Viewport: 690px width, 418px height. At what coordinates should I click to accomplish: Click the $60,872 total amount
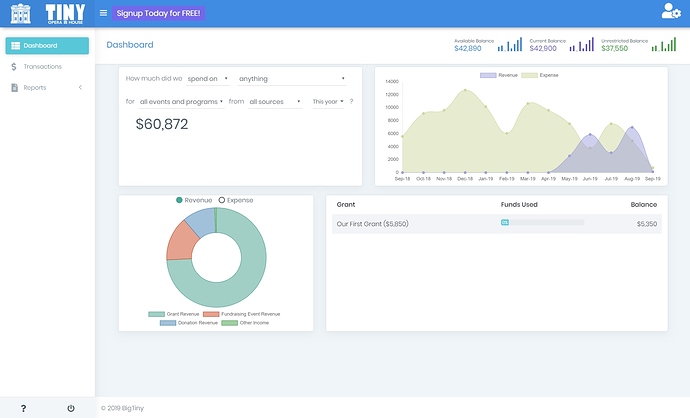tap(162, 124)
